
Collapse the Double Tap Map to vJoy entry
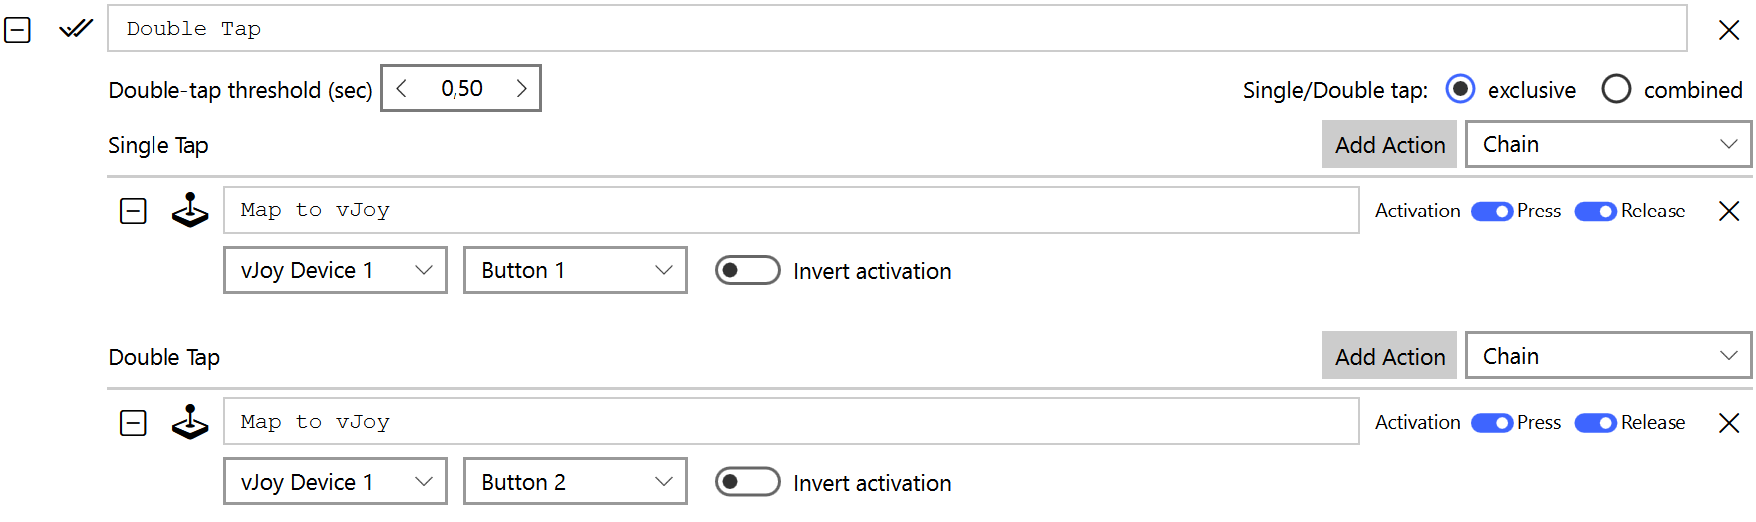133,423
